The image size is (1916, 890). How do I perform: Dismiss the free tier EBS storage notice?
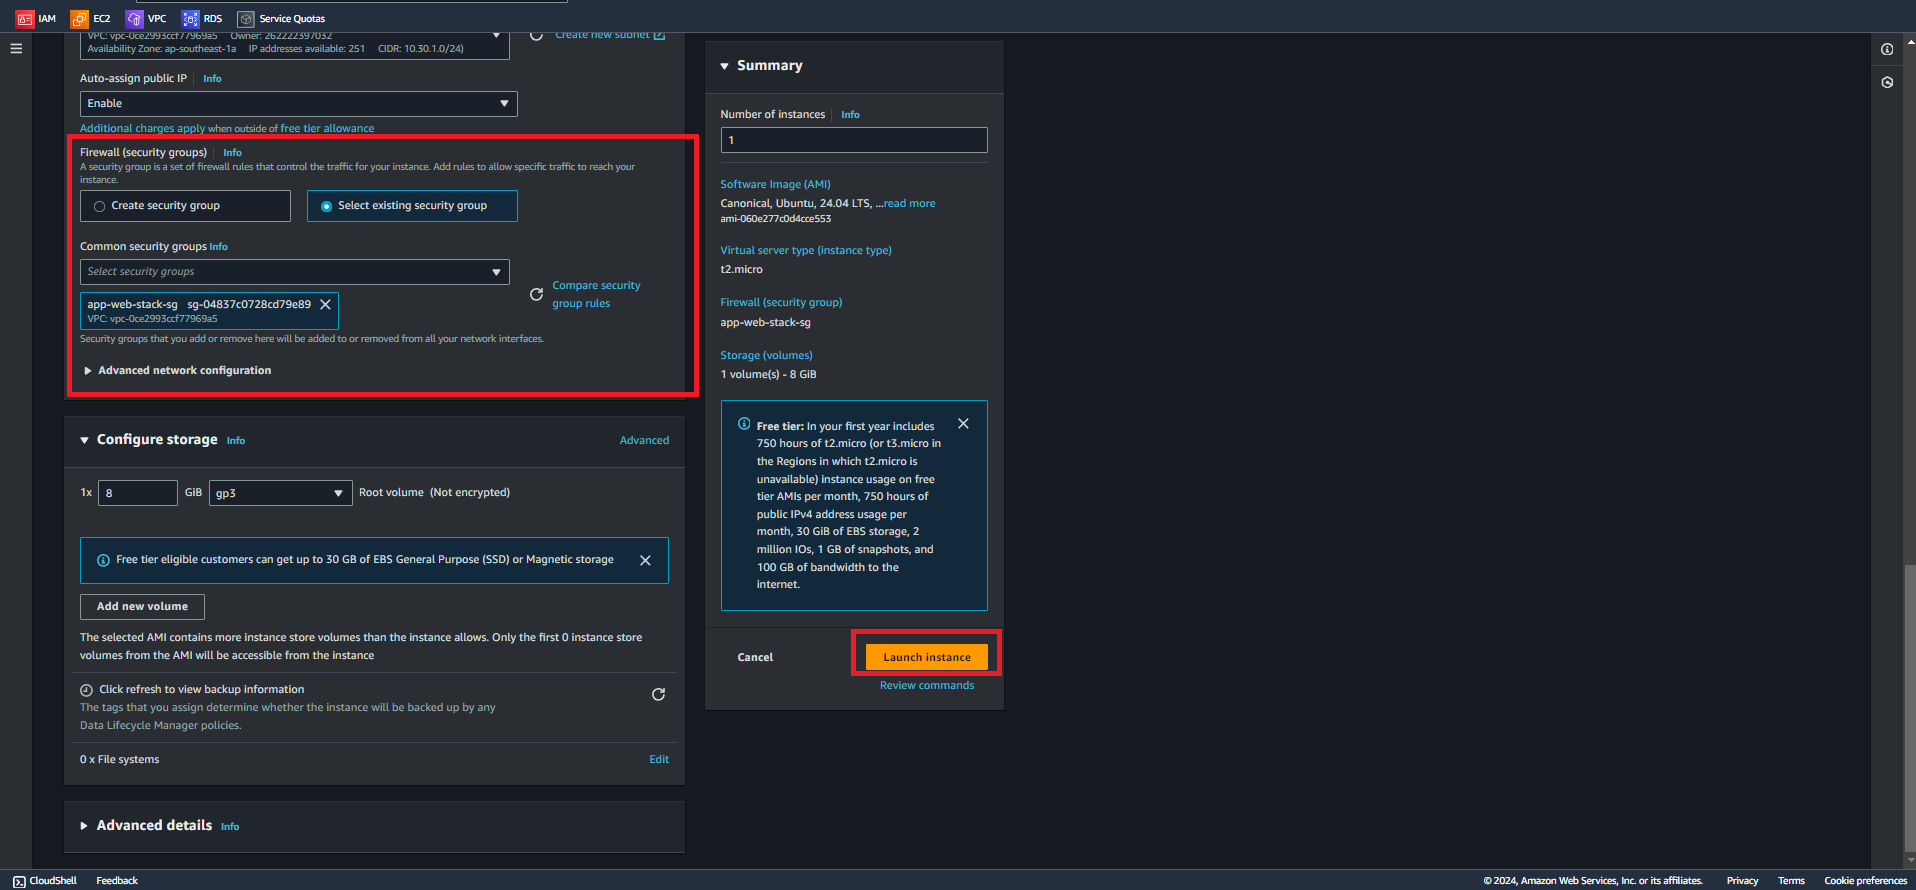645,561
